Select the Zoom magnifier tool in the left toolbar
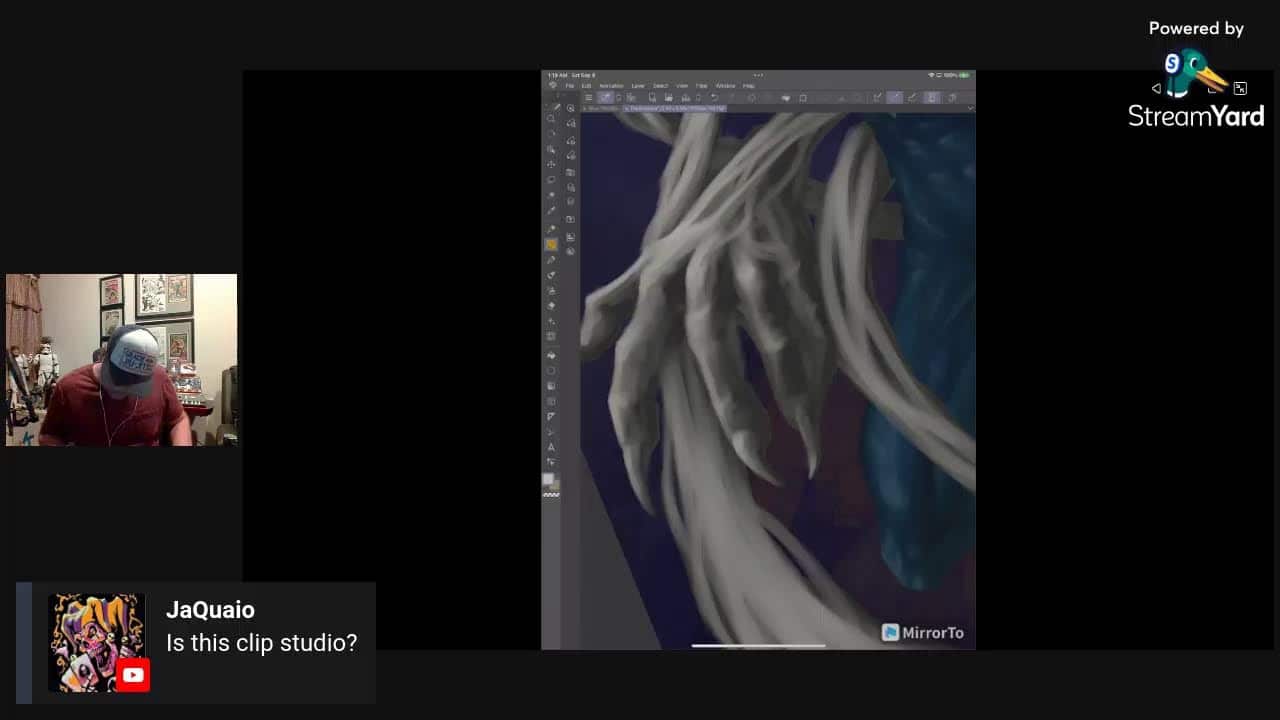Image resolution: width=1280 pixels, height=720 pixels. pyautogui.click(x=551, y=119)
